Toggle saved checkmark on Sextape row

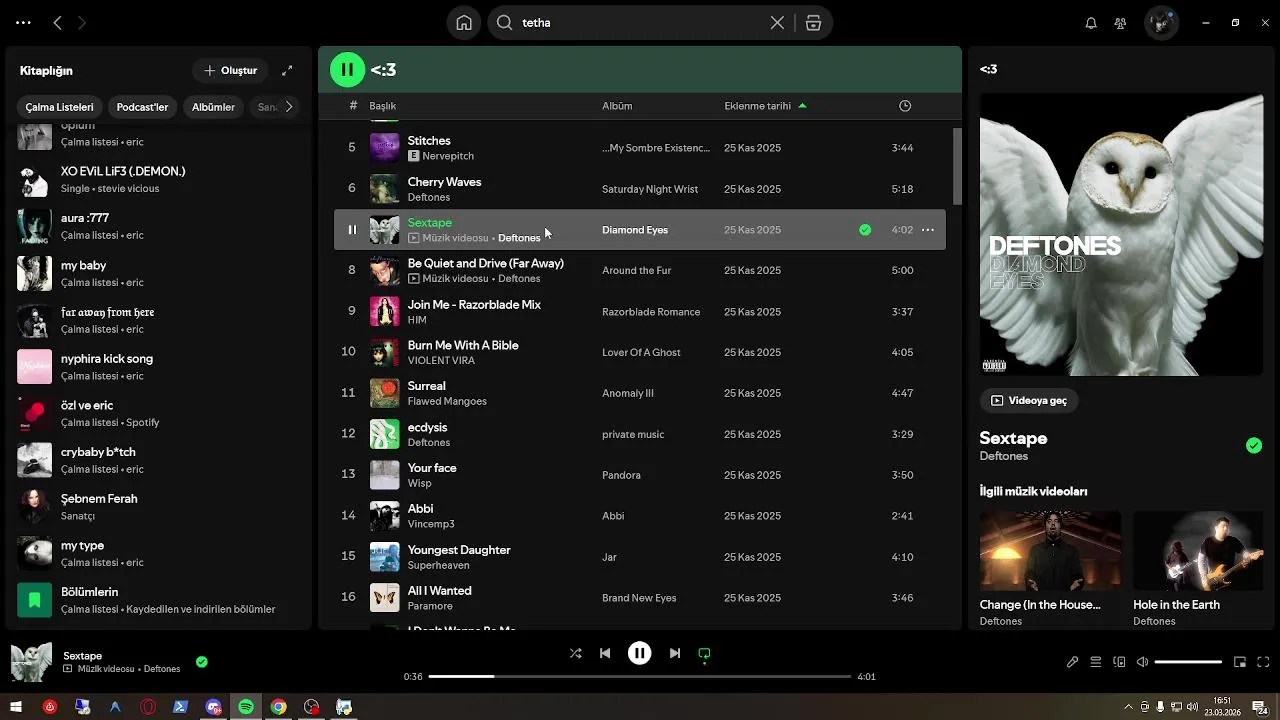(x=865, y=230)
